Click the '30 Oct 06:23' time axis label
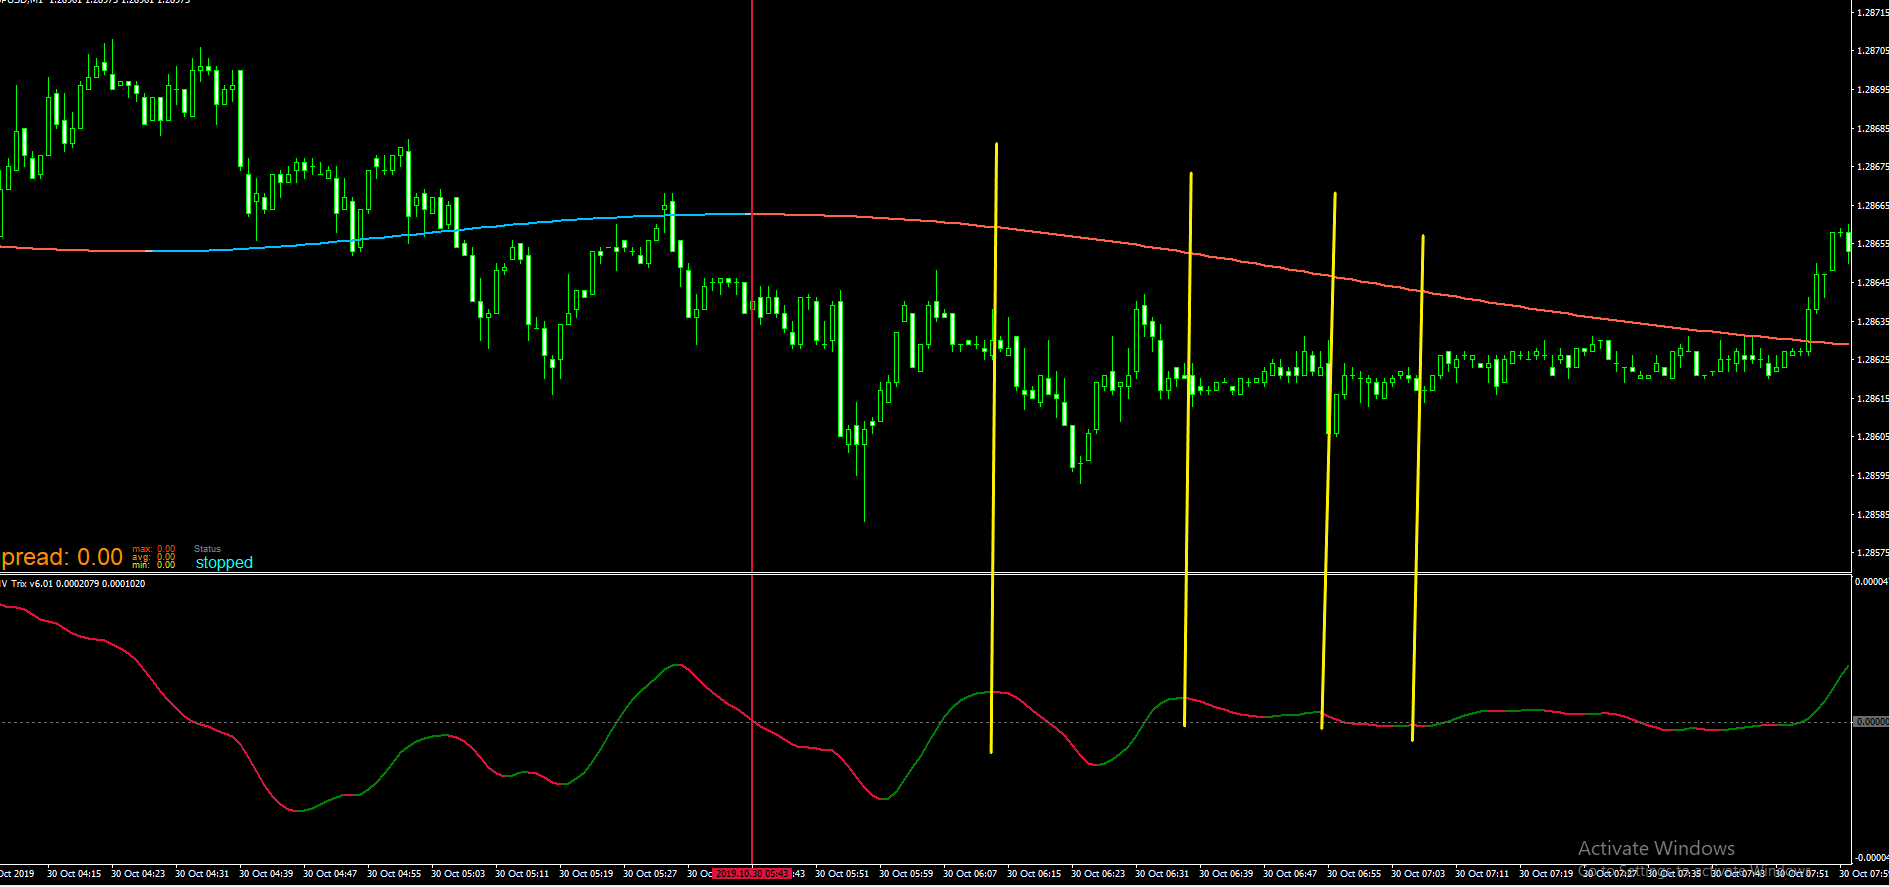Viewport: 1889px width, 887px height. (1098, 873)
